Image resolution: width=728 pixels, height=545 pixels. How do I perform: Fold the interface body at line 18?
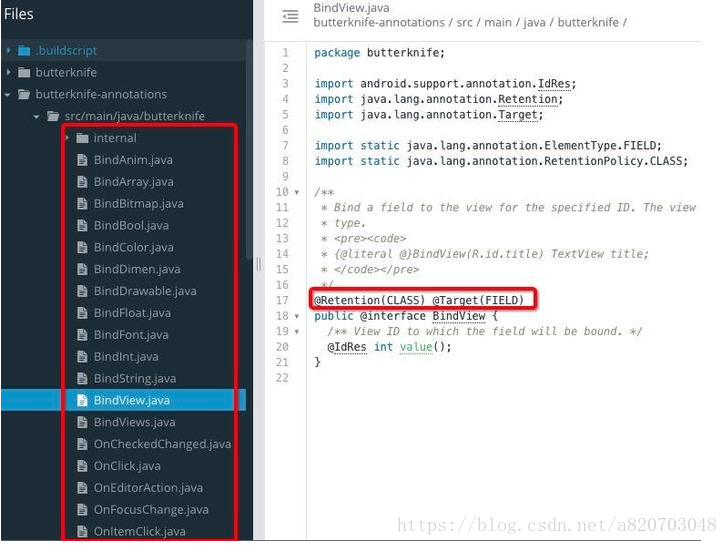(297, 316)
